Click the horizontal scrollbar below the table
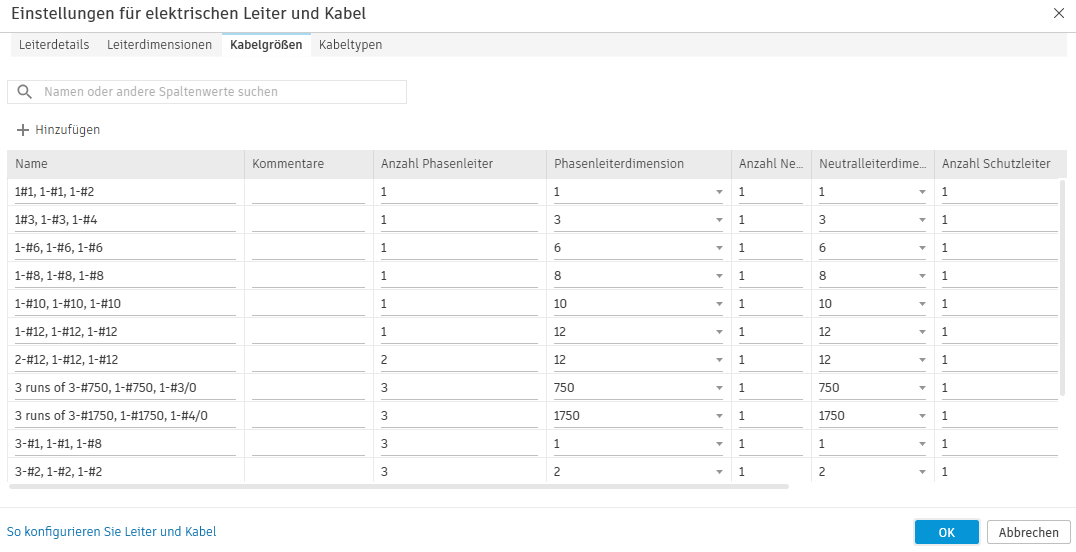This screenshot has width=1076, height=552. click(398, 487)
